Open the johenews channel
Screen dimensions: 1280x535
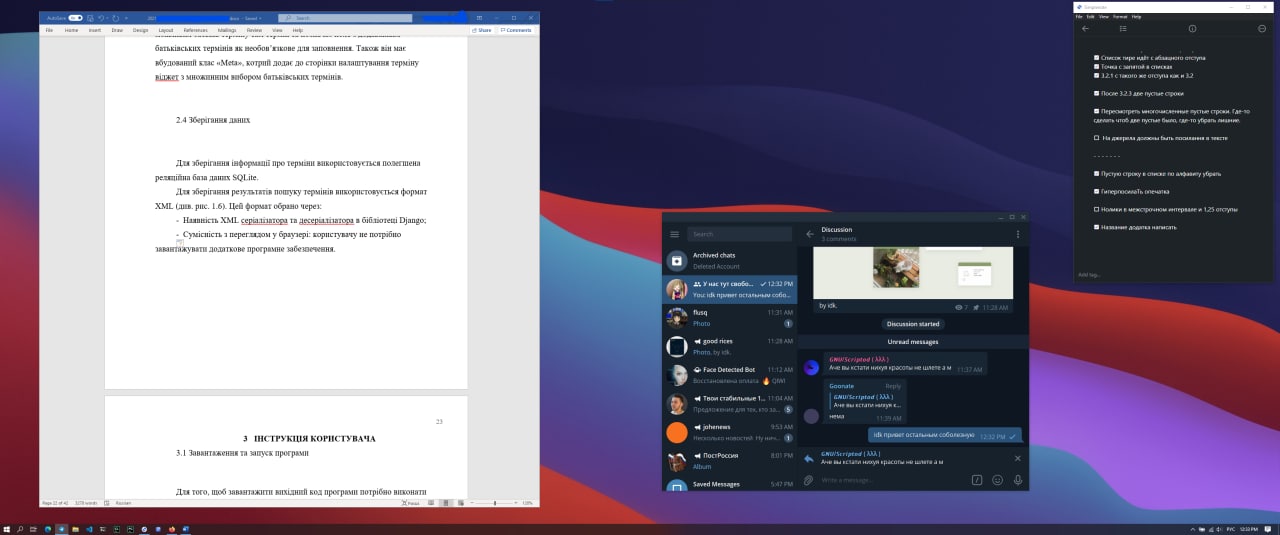coord(730,432)
